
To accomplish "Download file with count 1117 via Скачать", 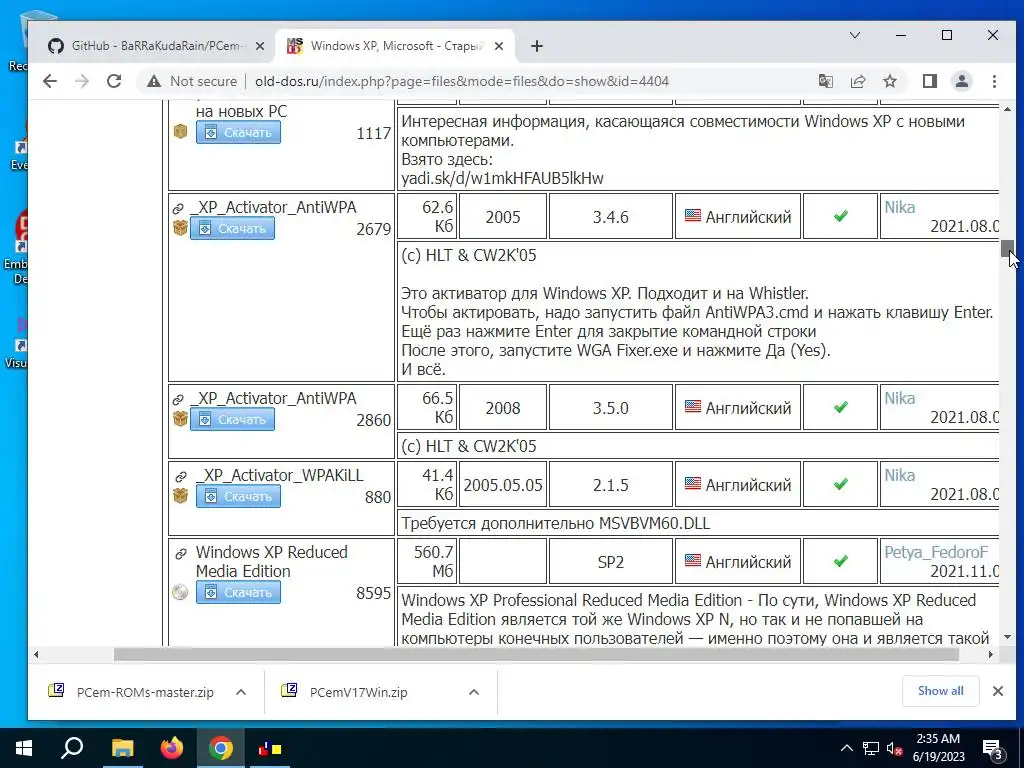I will (x=238, y=133).
